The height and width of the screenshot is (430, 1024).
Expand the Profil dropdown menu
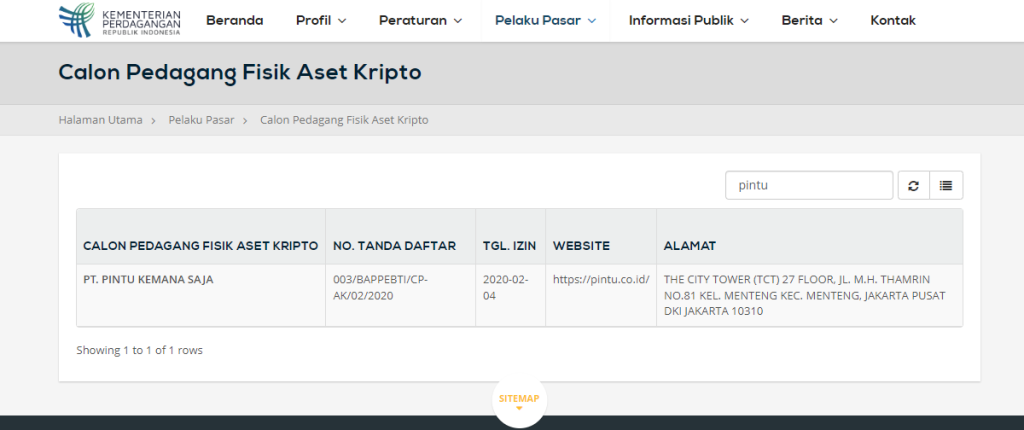coord(321,20)
